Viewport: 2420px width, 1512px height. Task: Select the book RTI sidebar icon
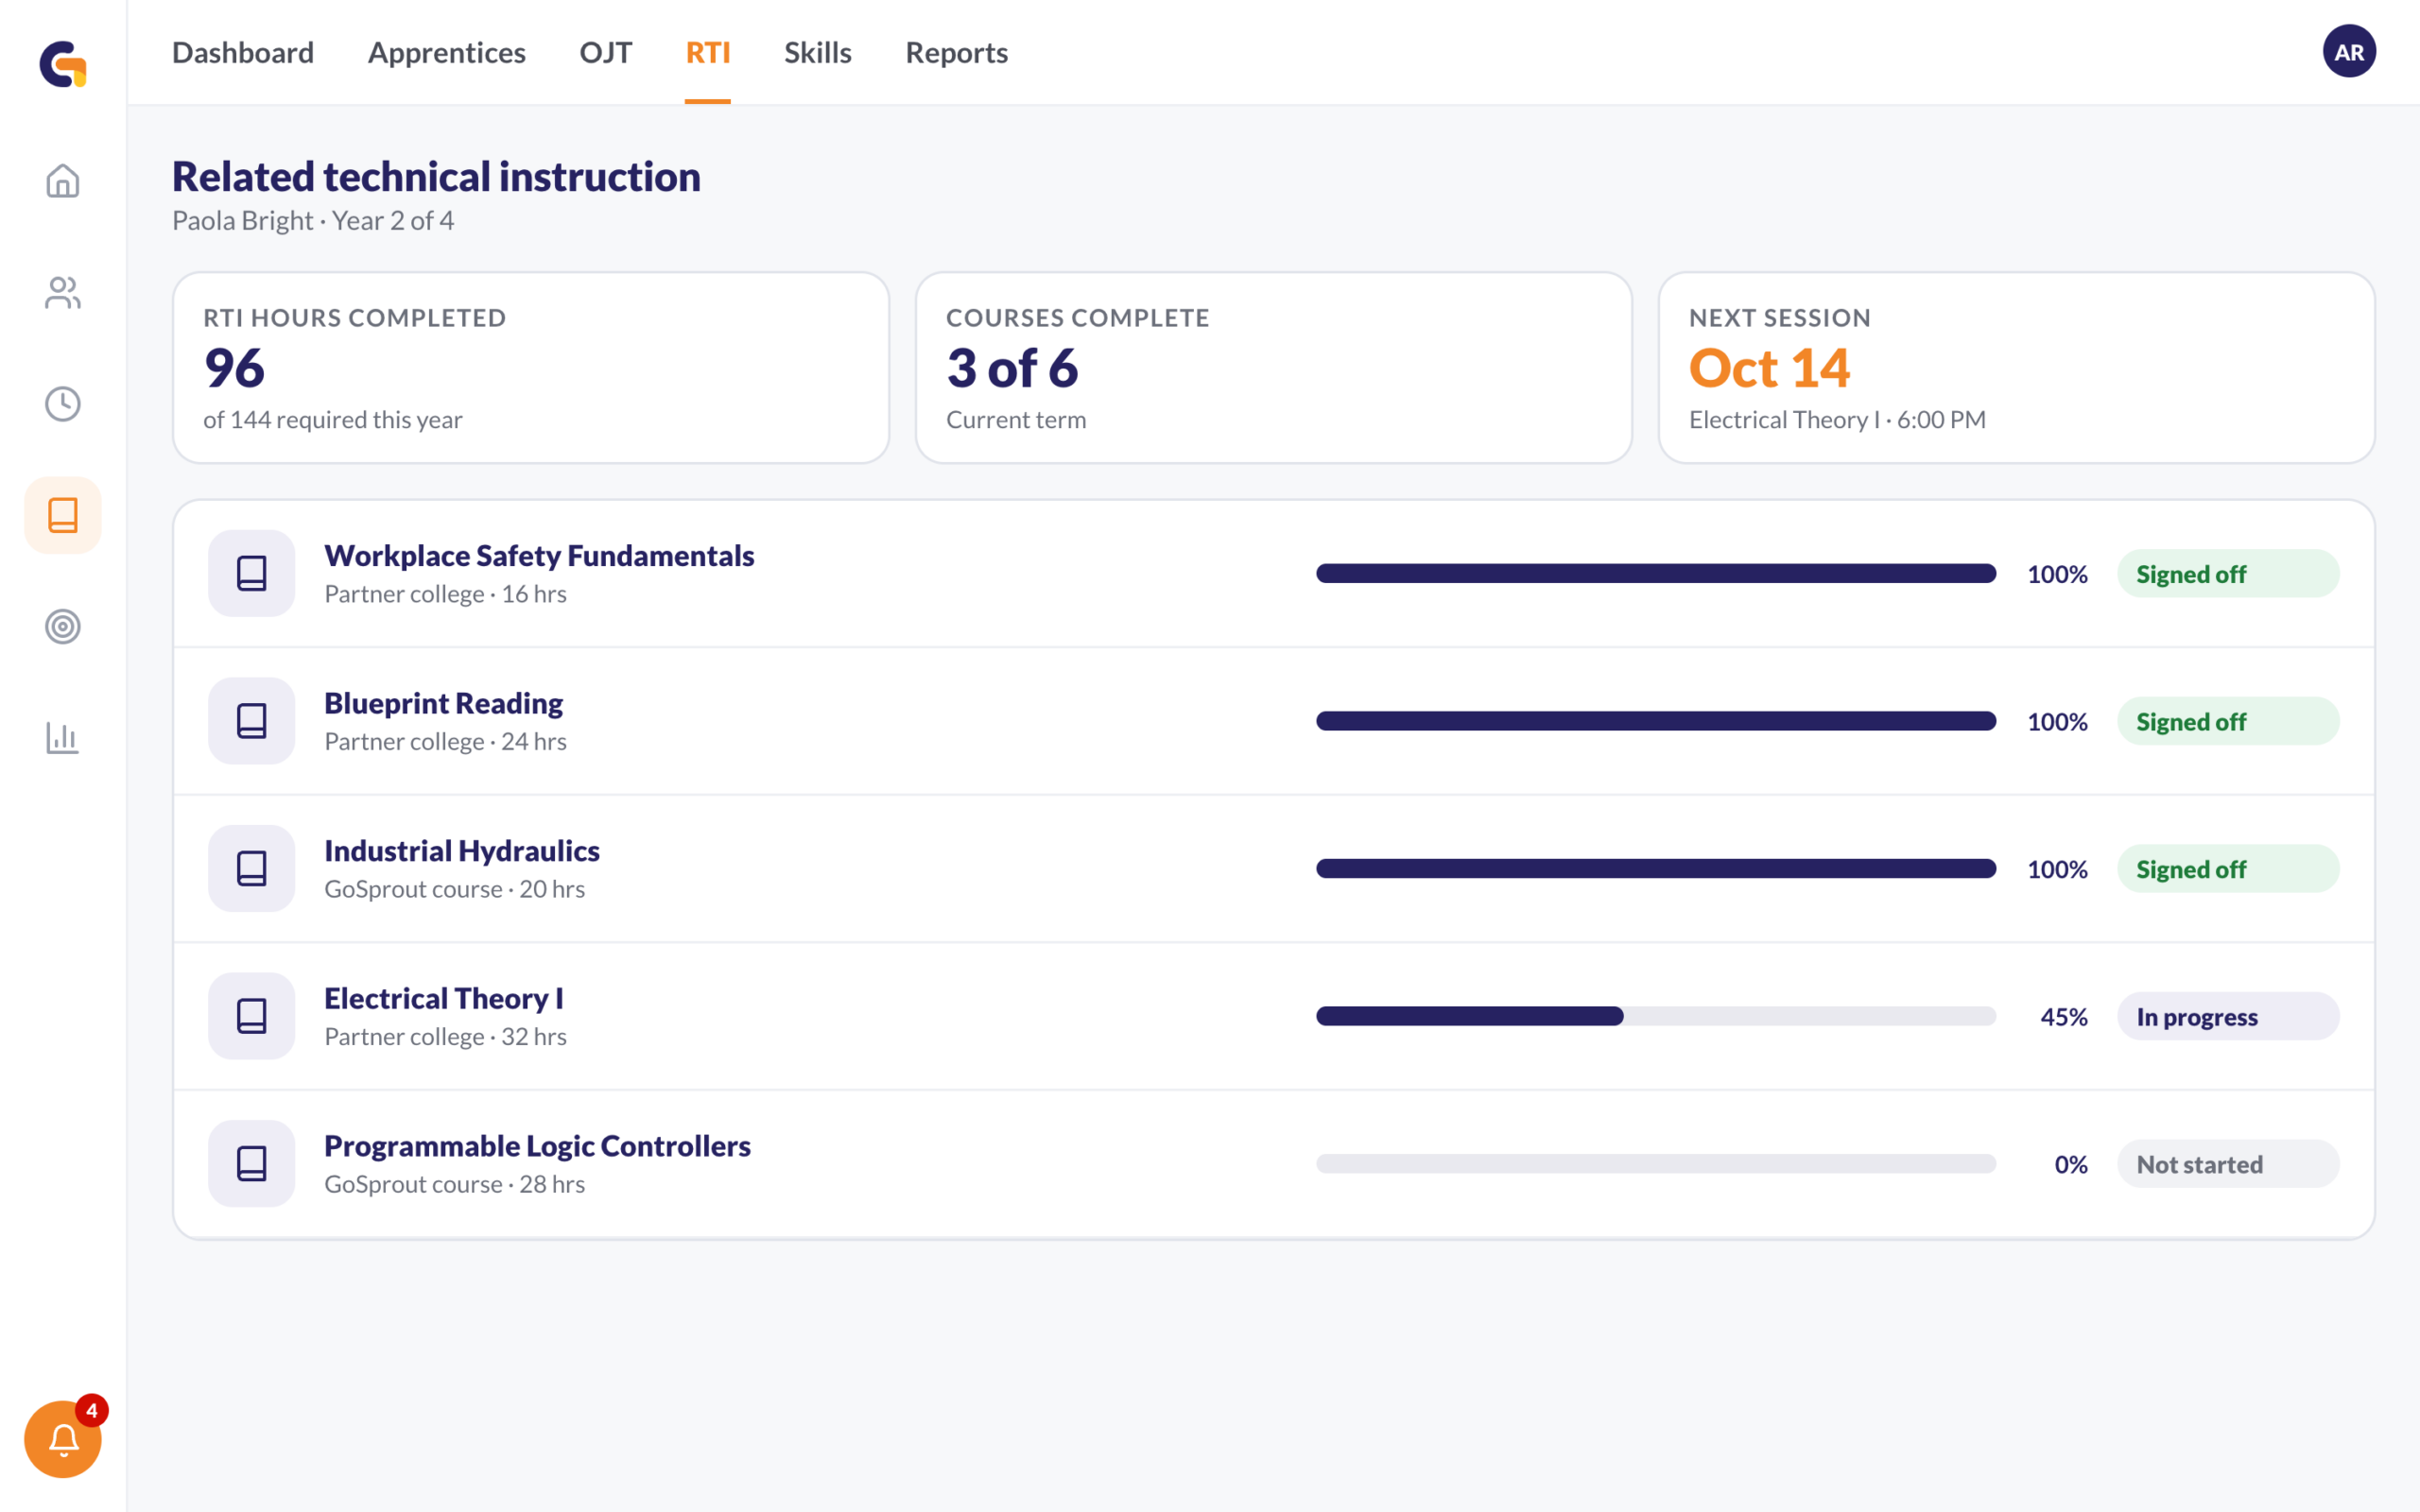point(63,515)
